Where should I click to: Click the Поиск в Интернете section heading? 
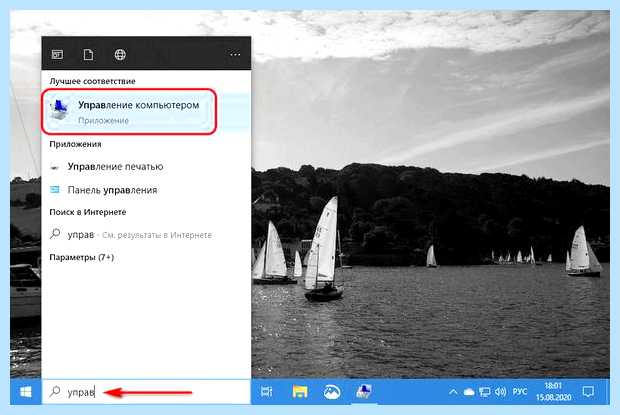point(87,212)
